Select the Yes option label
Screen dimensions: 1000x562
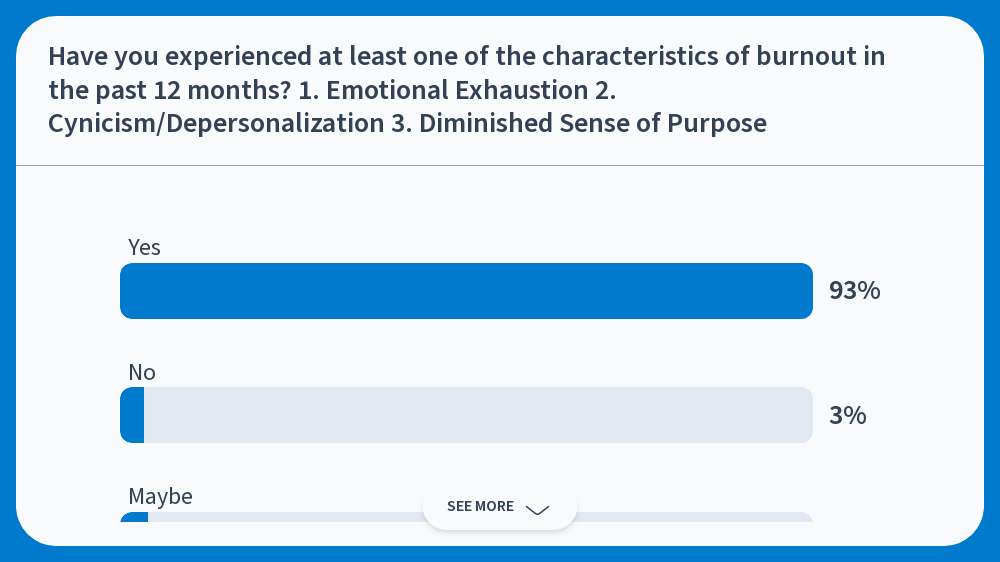click(x=144, y=247)
